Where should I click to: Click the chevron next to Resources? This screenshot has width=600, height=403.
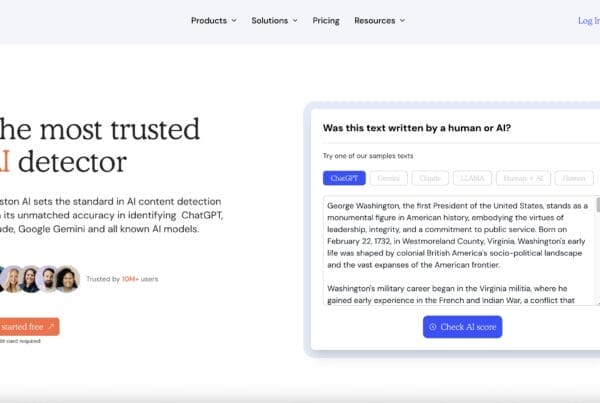[x=402, y=20]
